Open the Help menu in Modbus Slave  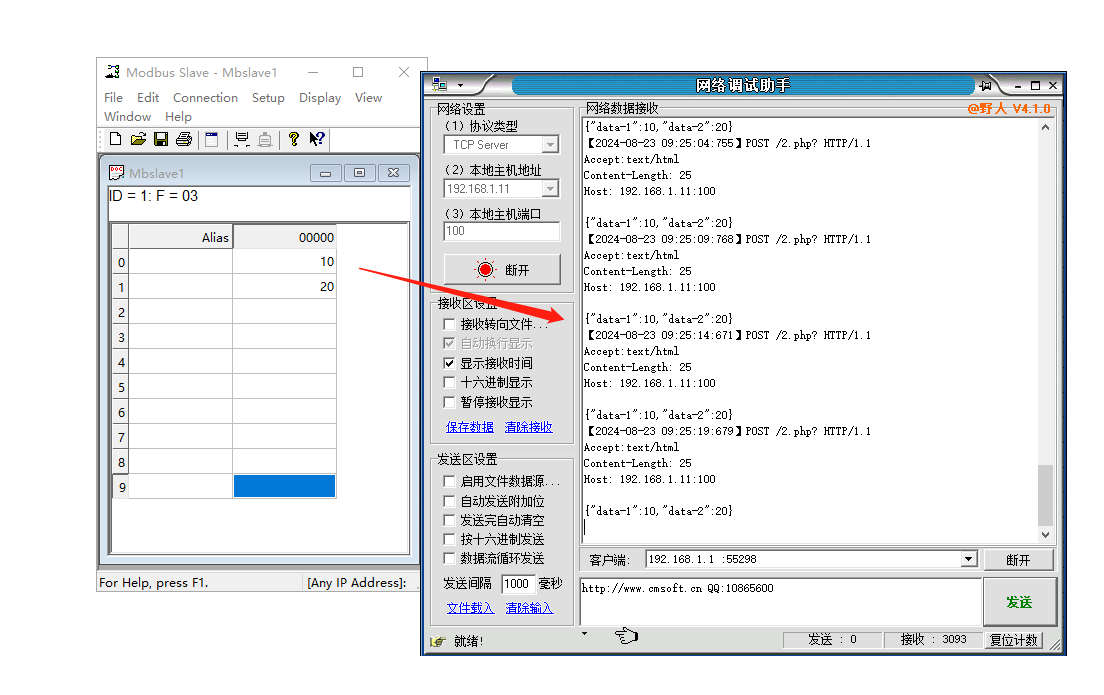click(x=178, y=116)
